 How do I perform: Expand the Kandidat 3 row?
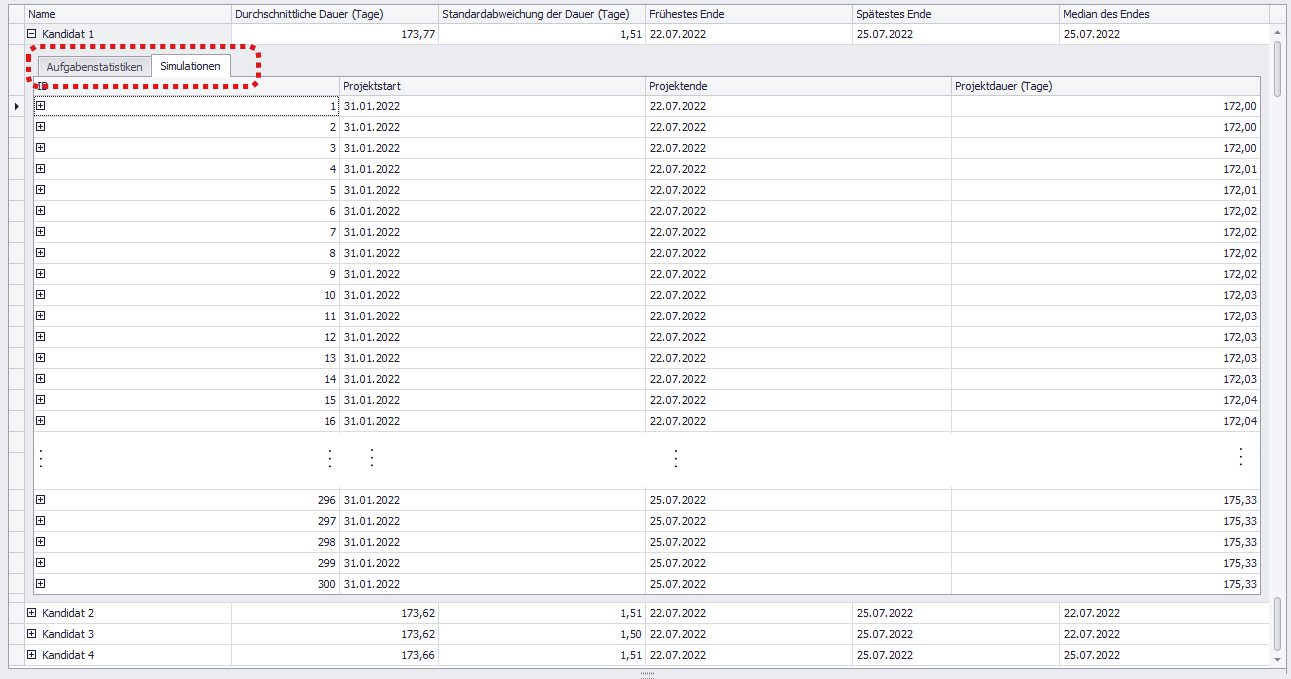coord(32,634)
